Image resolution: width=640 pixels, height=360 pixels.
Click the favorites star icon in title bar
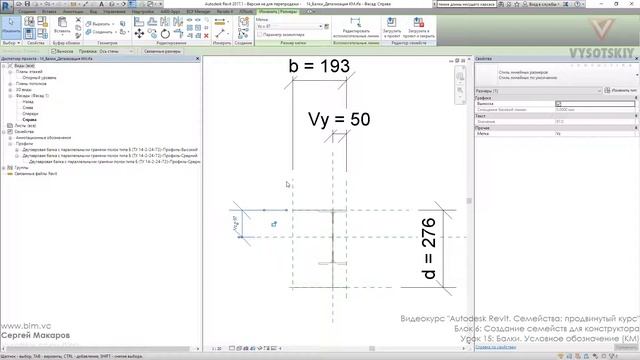click(517, 4)
